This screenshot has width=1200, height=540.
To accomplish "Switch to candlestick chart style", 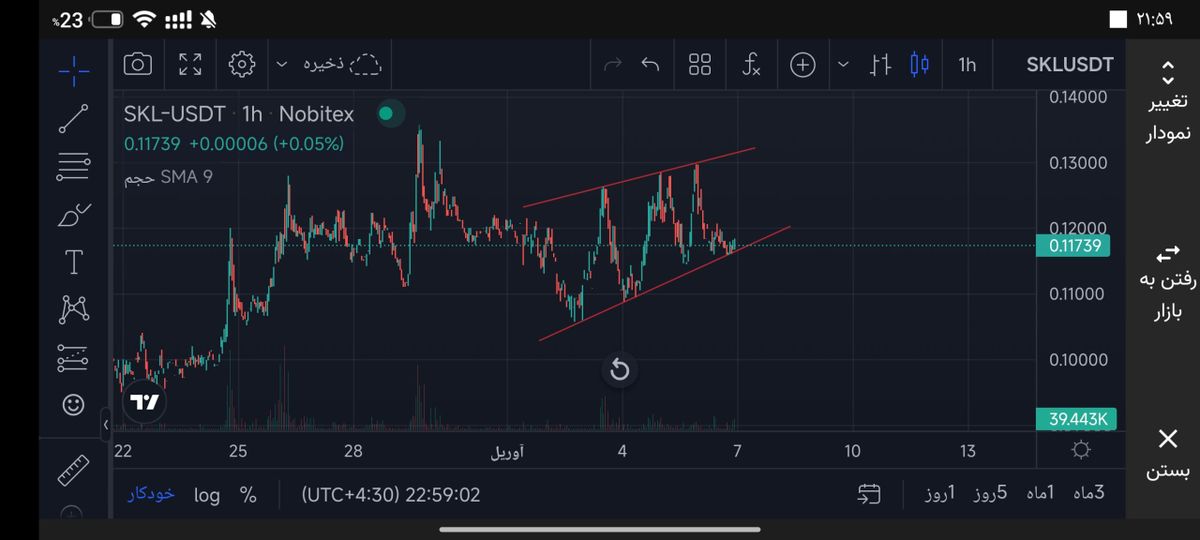I will click(919, 65).
